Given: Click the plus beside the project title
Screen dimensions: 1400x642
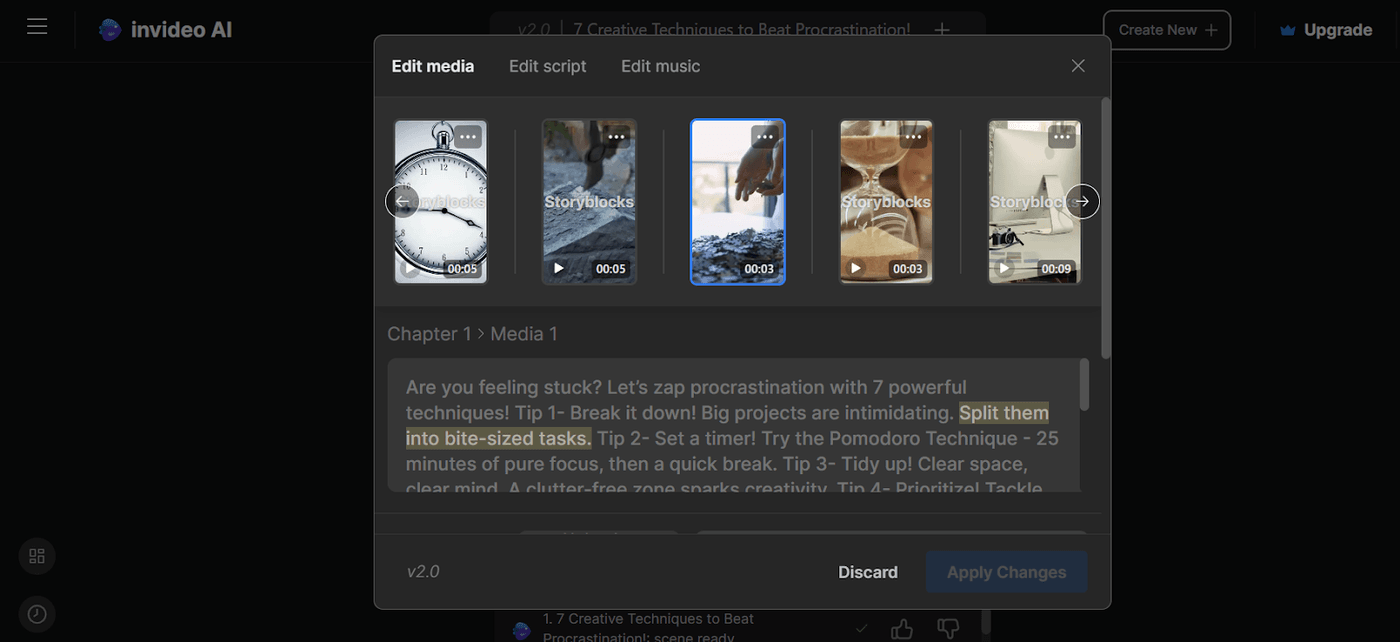Looking at the screenshot, I should 941,29.
